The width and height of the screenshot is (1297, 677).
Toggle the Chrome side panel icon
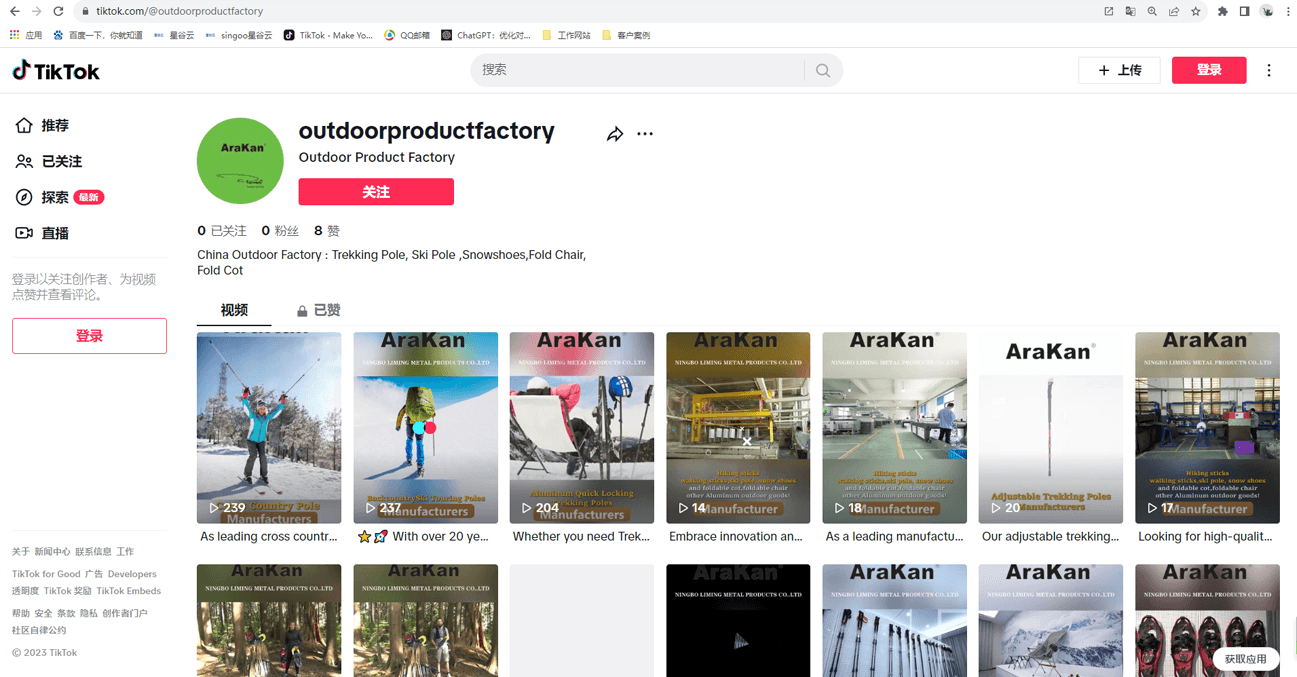(1245, 11)
